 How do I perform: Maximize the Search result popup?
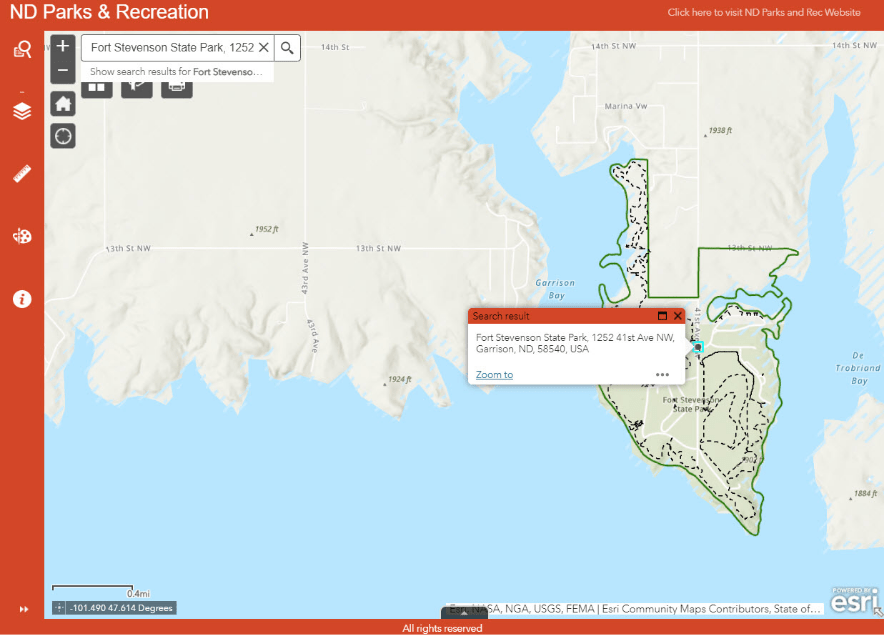(x=661, y=316)
